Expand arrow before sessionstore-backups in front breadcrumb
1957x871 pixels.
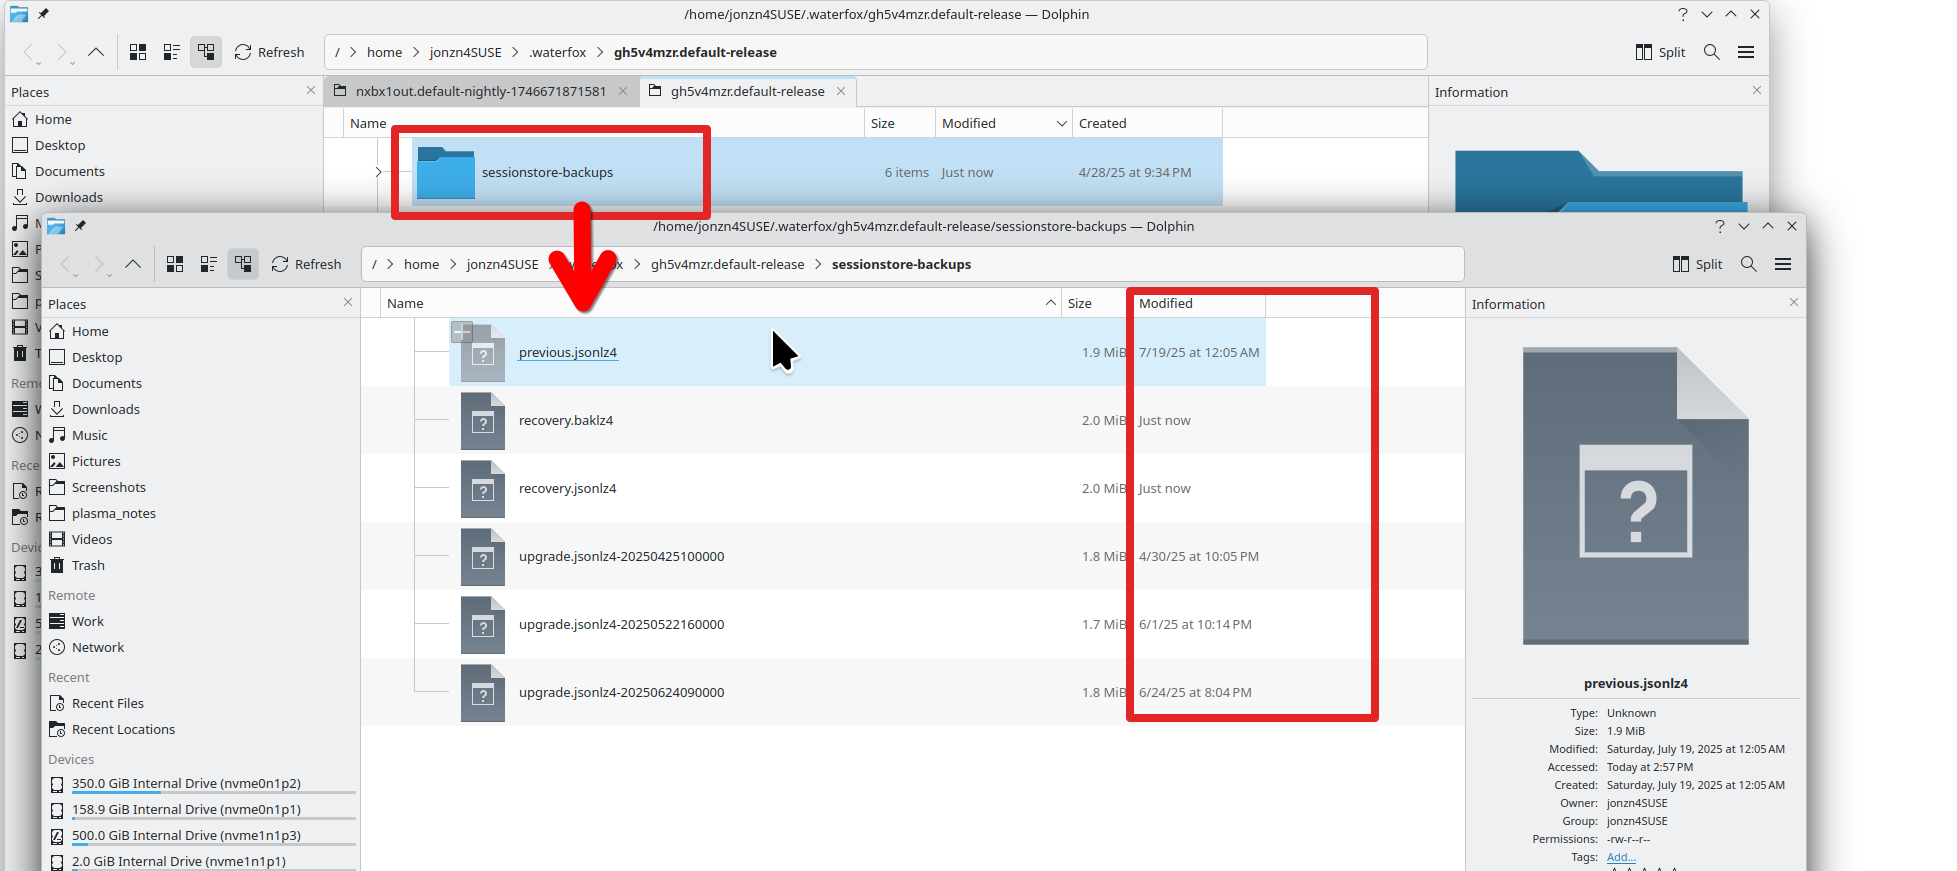pyautogui.click(x=818, y=264)
